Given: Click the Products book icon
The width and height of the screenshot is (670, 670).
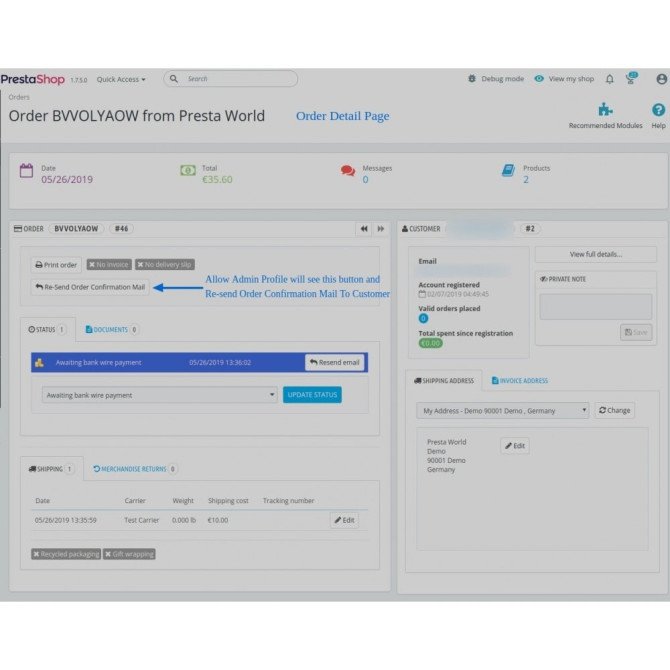Looking at the screenshot, I should pos(508,170).
